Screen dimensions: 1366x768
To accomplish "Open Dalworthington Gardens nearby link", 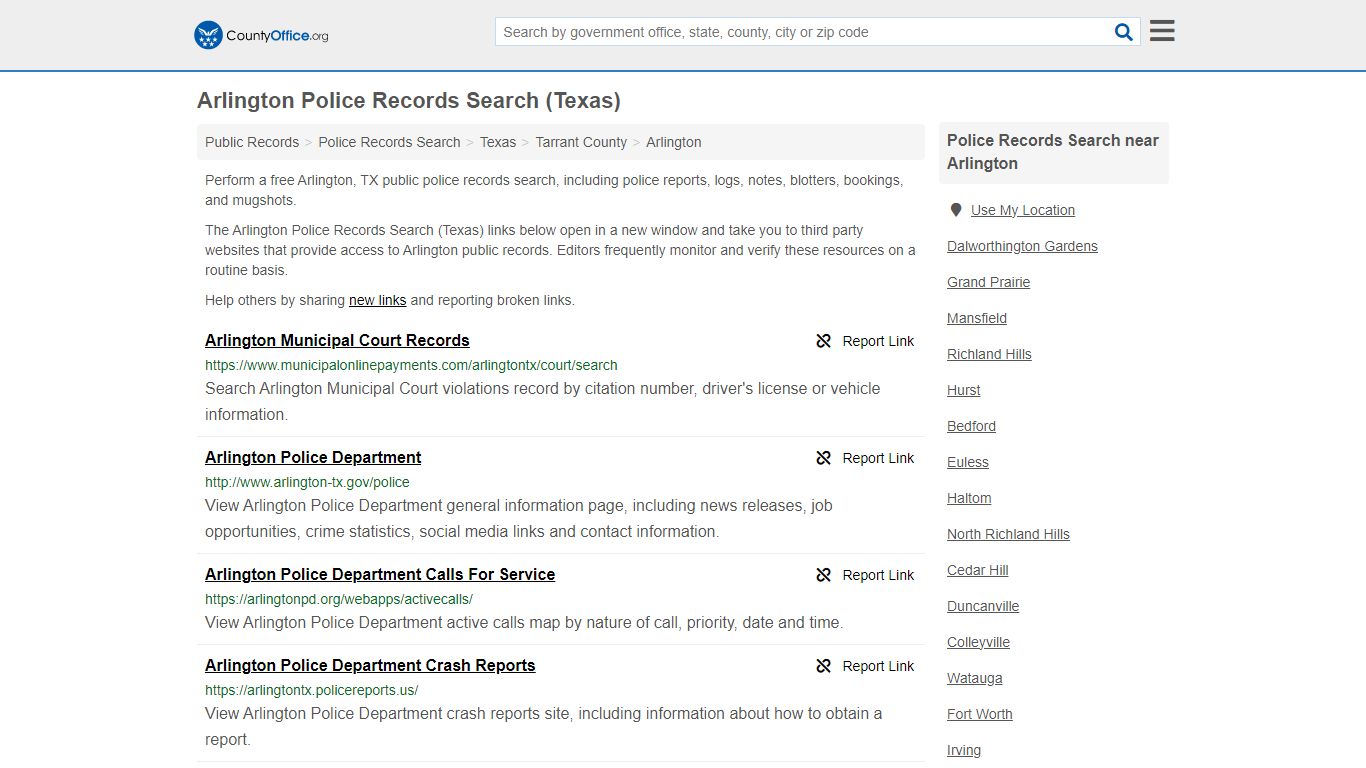I will [1022, 246].
